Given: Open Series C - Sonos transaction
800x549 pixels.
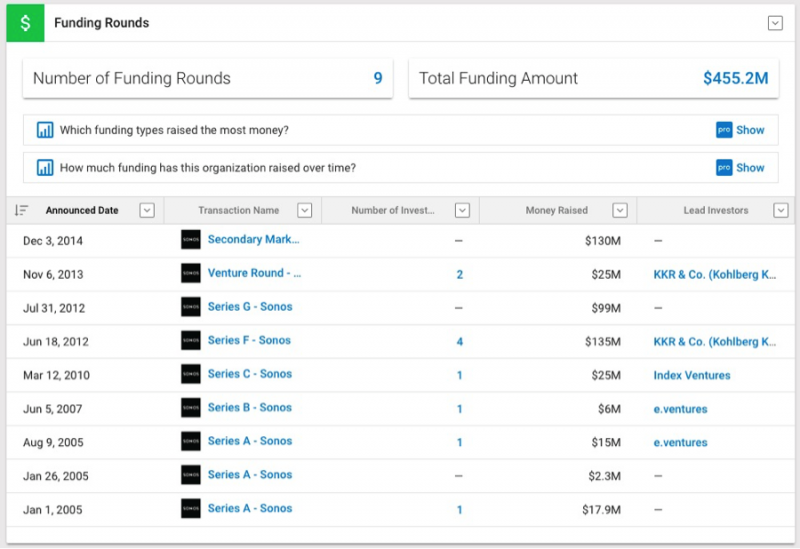Looking at the screenshot, I should [249, 374].
